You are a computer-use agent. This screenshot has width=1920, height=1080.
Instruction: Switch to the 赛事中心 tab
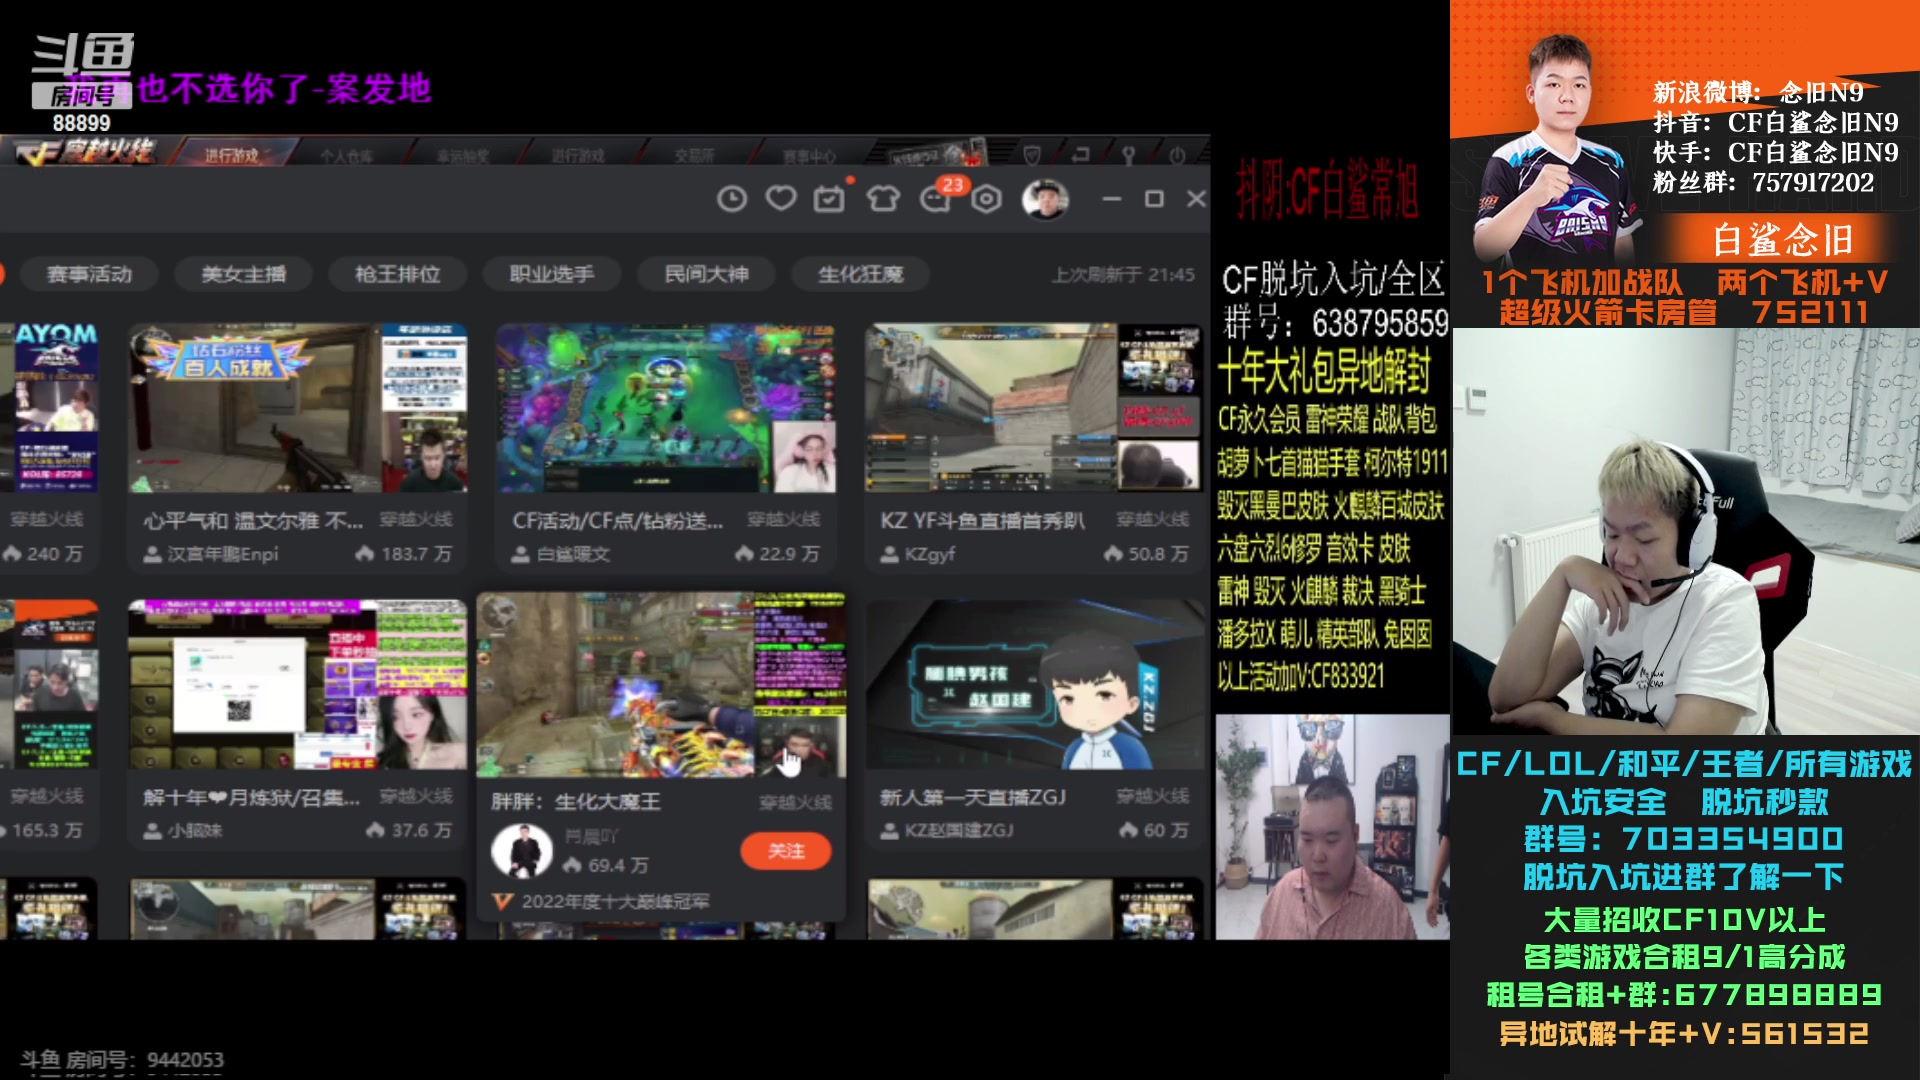(x=809, y=155)
